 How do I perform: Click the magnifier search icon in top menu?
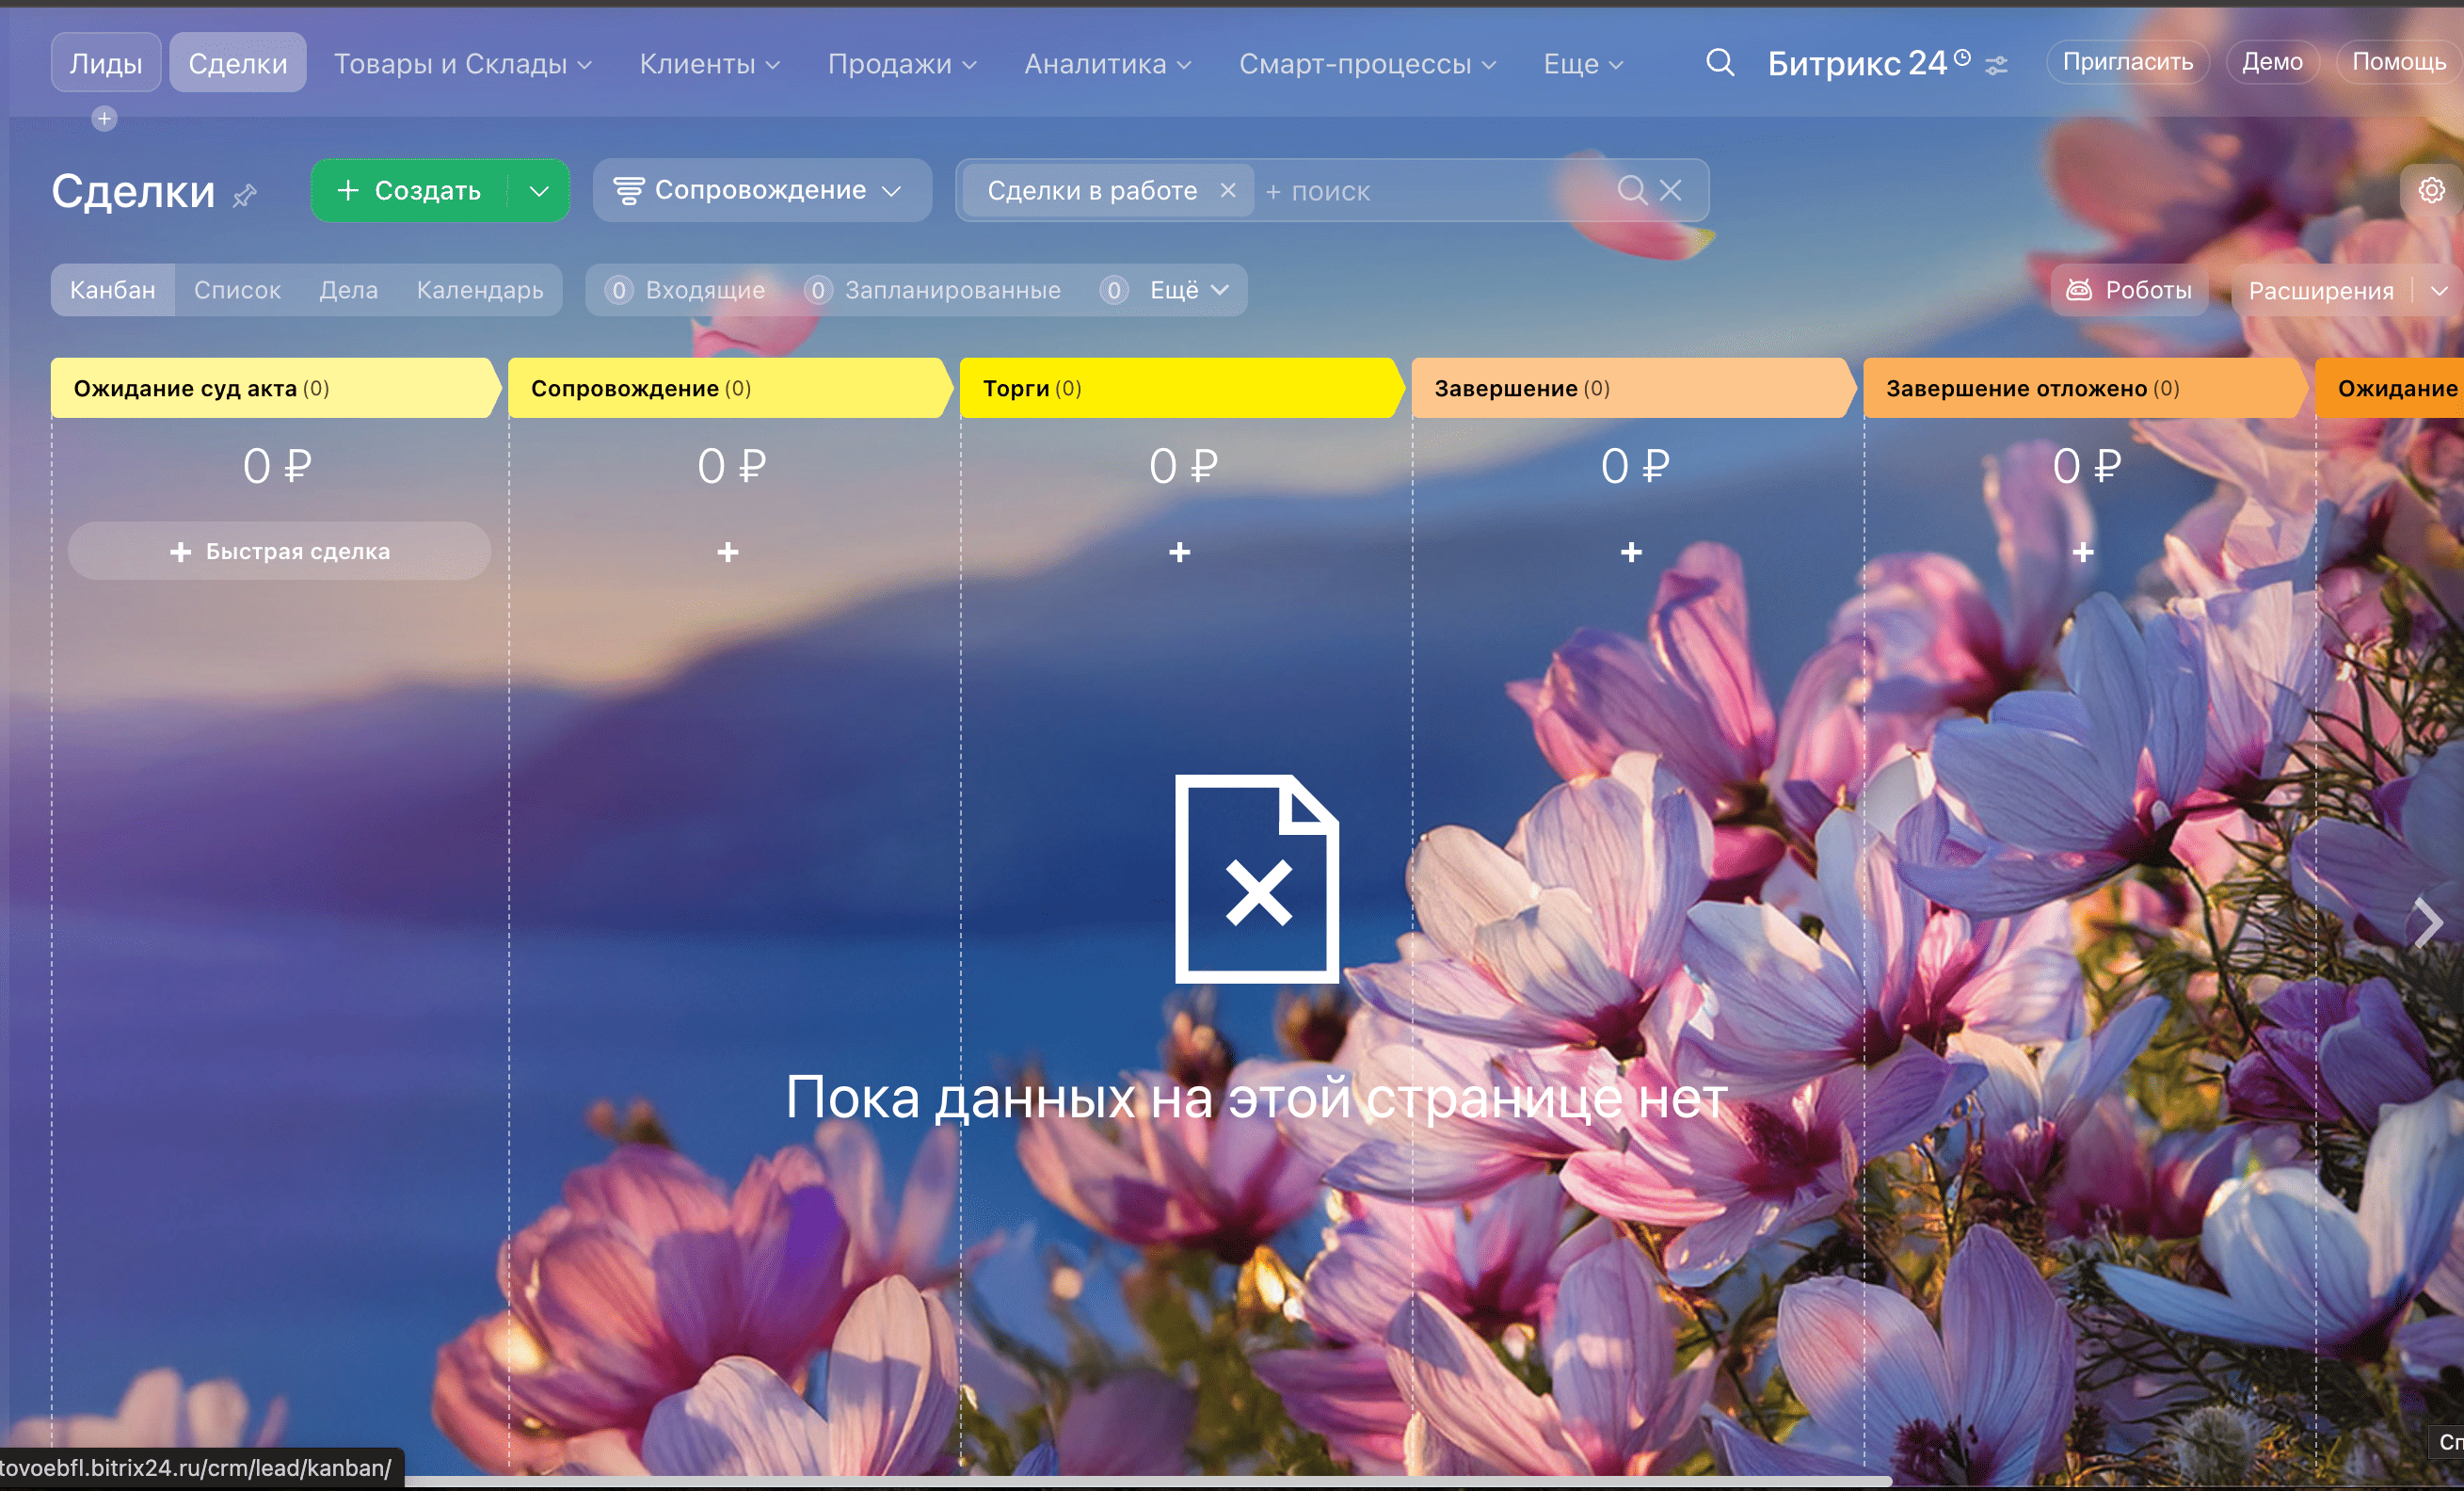pyautogui.click(x=1719, y=63)
